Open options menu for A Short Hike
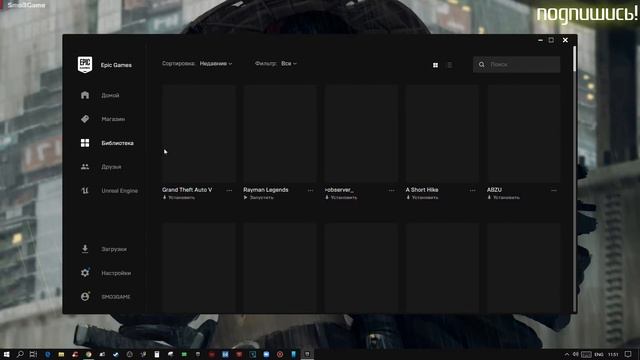Viewport: 640px width, 360px height. [x=473, y=190]
